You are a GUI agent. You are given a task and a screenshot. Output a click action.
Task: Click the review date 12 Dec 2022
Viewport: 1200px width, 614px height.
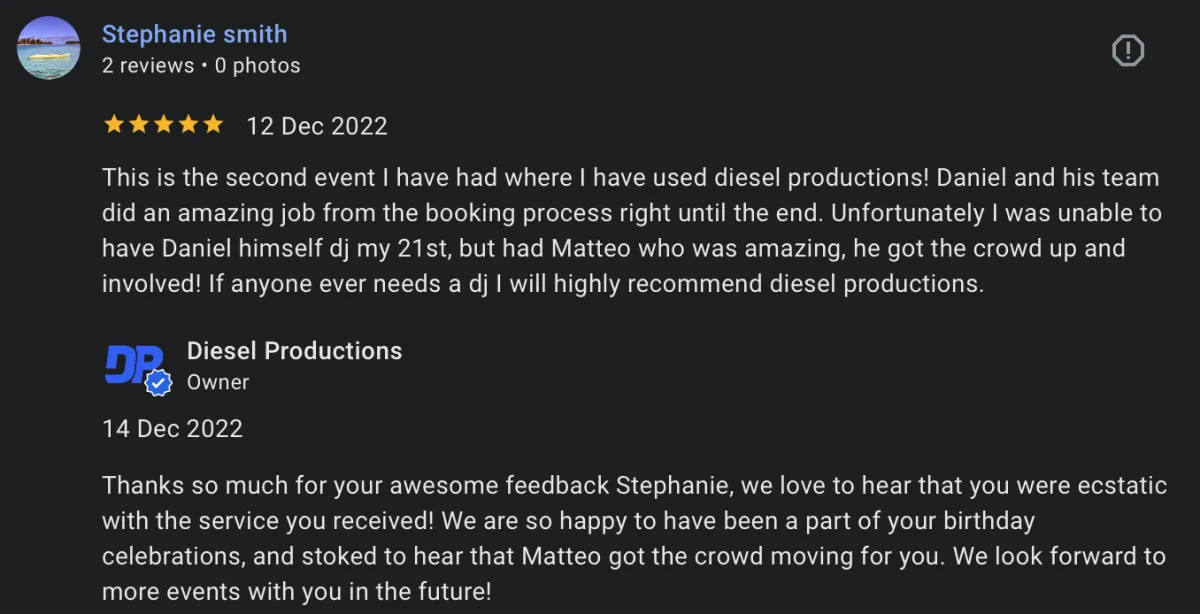(317, 126)
